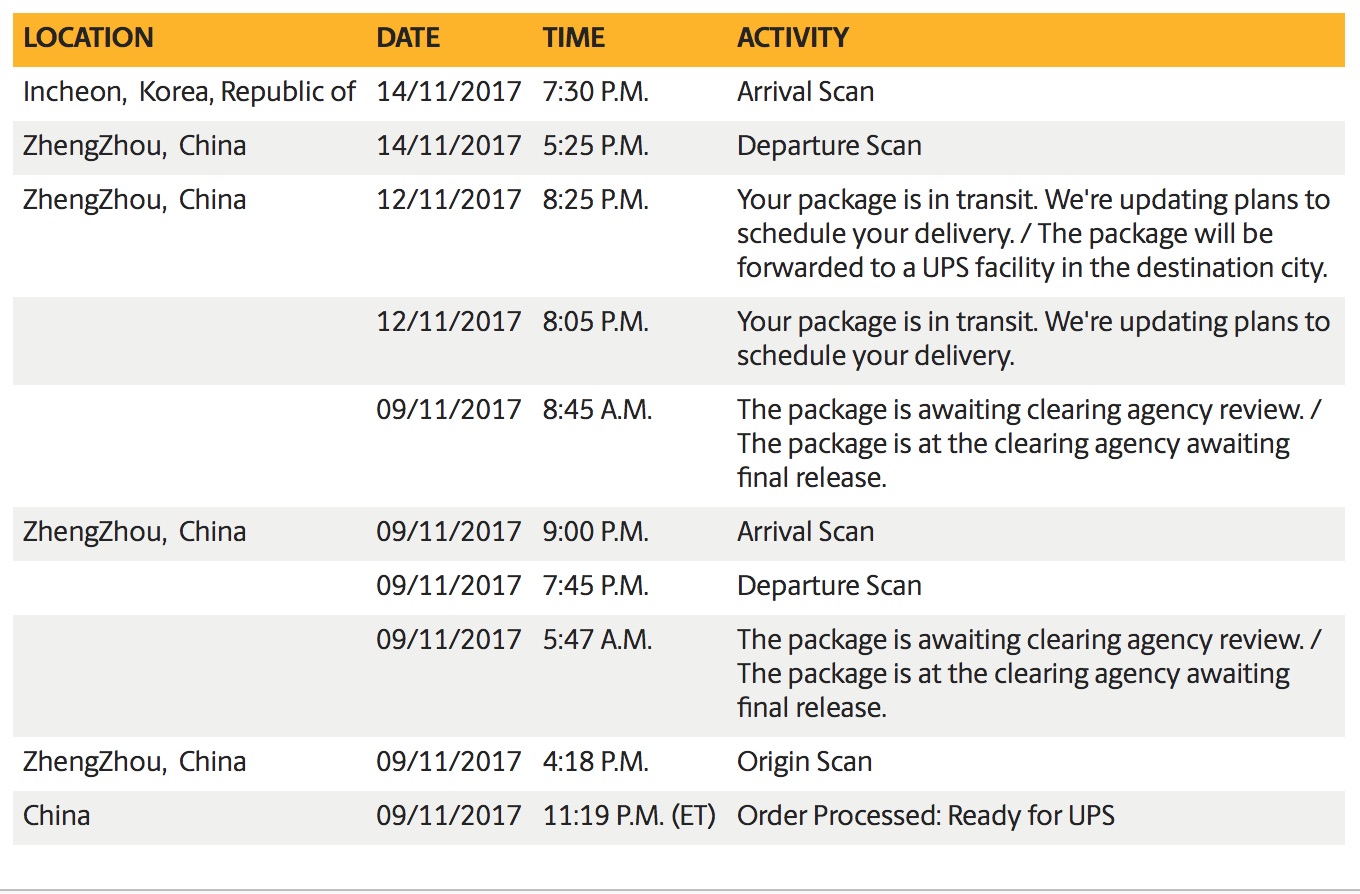Select the Departure Scan at 5:25 P.M. row

[x=679, y=146]
